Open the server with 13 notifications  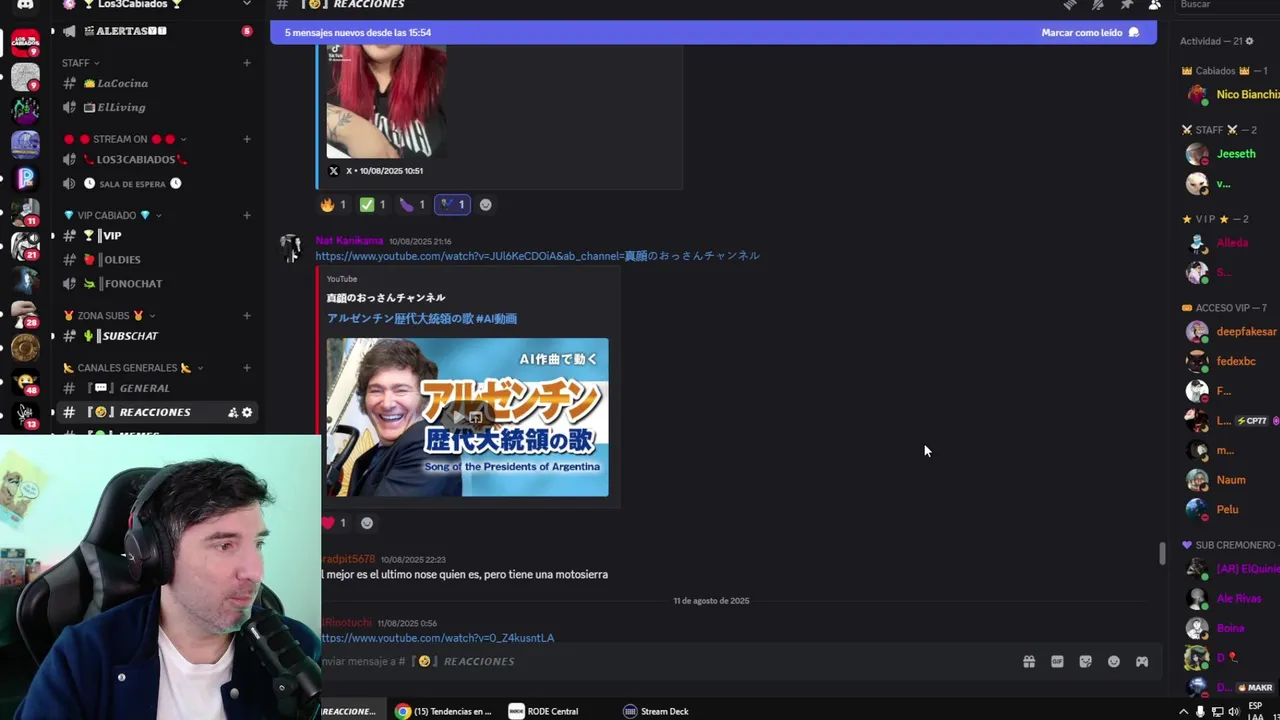click(25, 415)
